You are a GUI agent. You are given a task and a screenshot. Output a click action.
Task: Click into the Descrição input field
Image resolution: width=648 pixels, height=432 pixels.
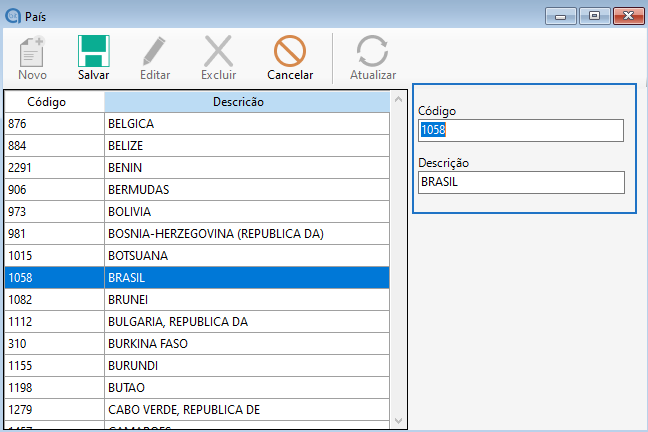[x=520, y=182]
